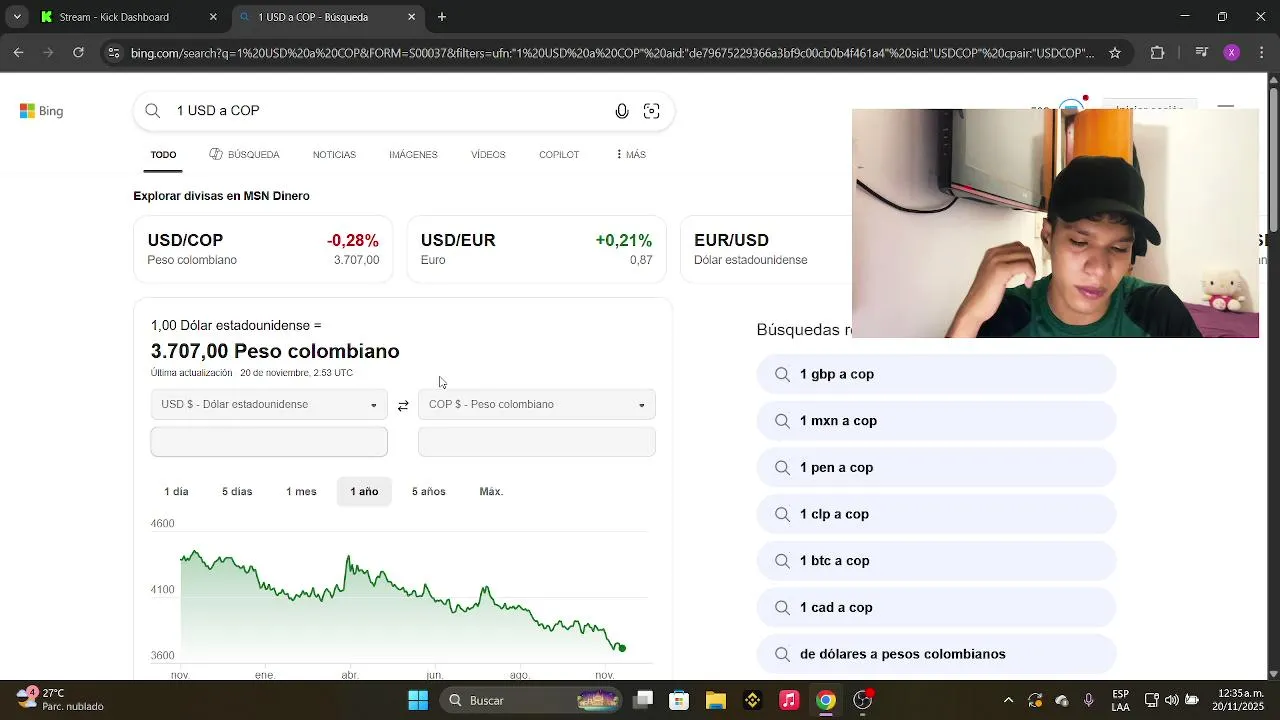Open Chrome extensions puzzle icon
The image size is (1280, 720).
(x=1158, y=53)
